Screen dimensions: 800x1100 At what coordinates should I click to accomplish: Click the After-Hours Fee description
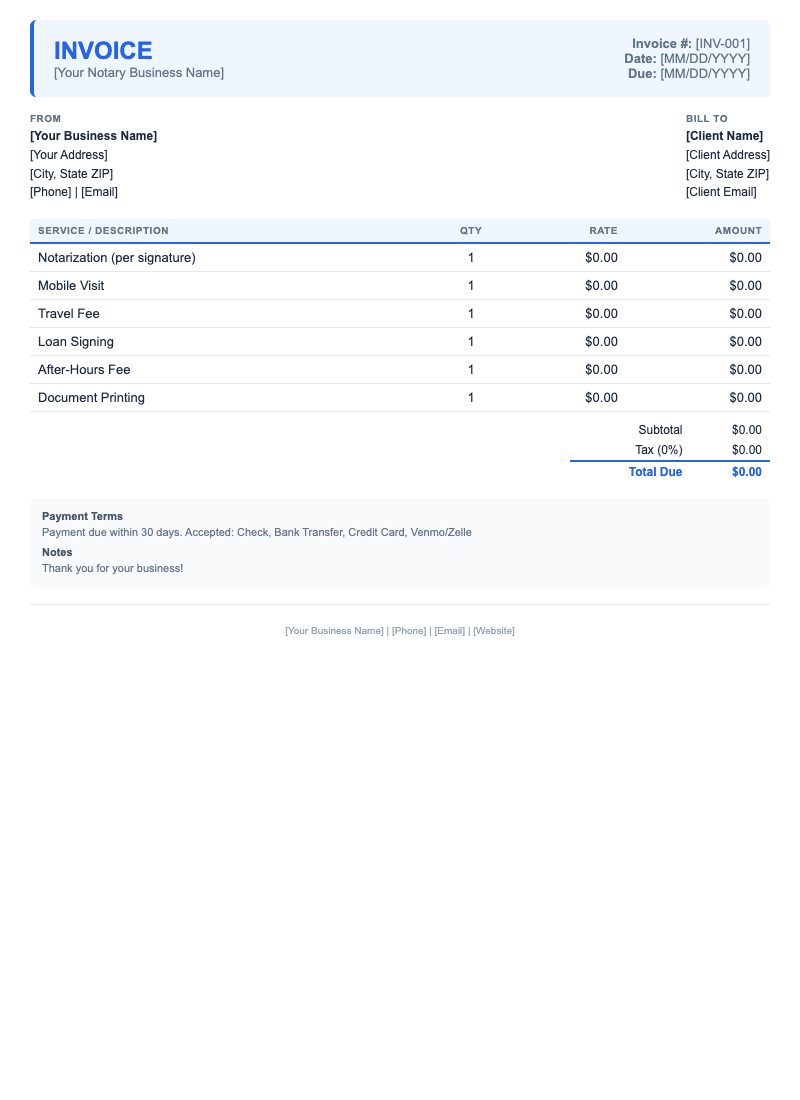(x=84, y=370)
